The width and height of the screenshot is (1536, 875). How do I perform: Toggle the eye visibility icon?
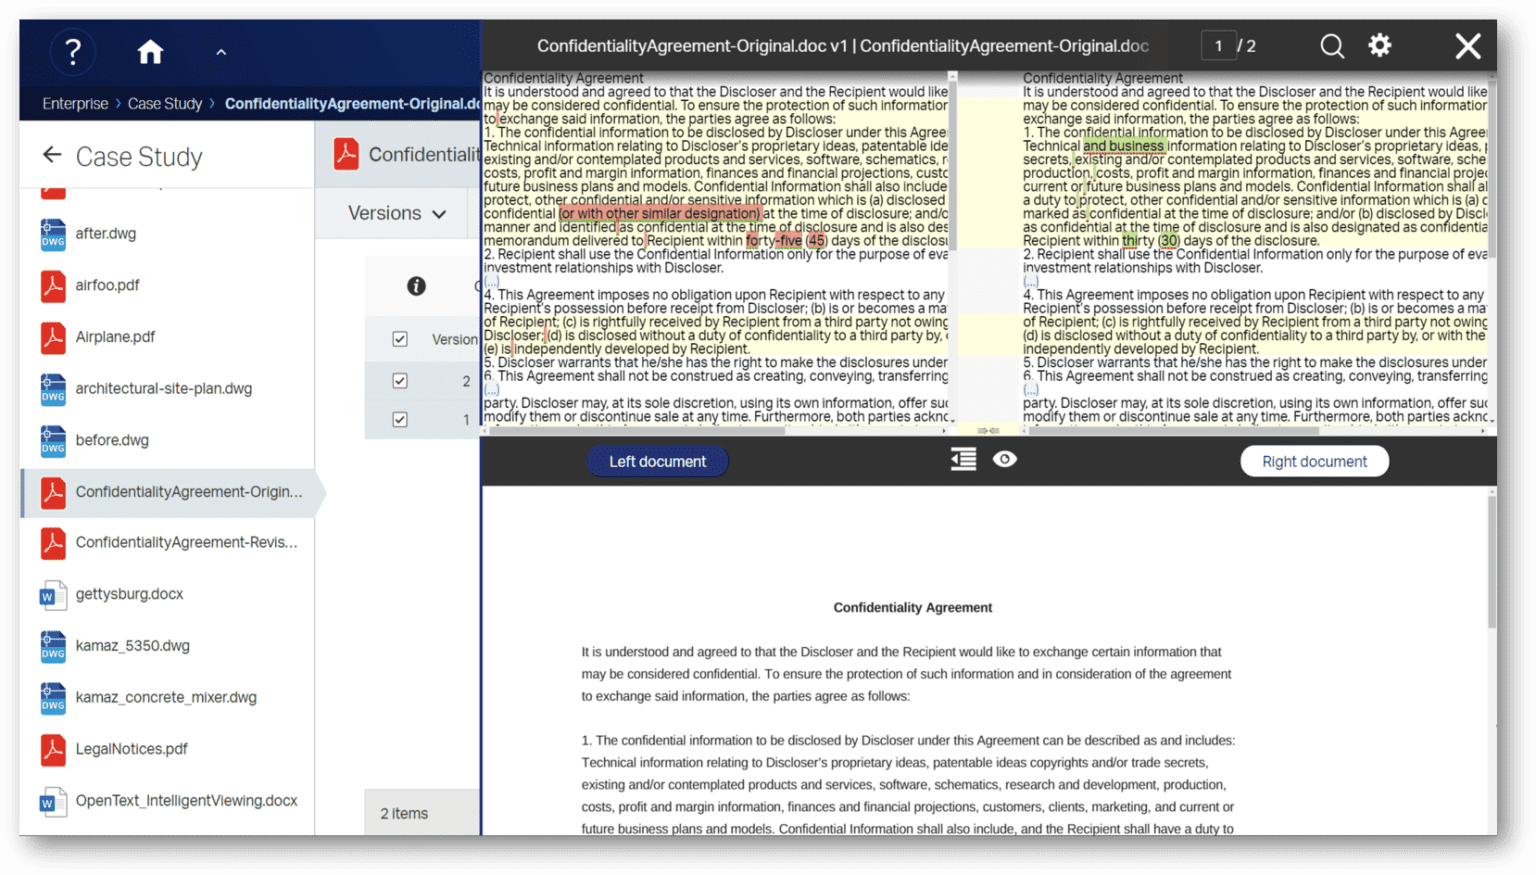[x=1005, y=459]
